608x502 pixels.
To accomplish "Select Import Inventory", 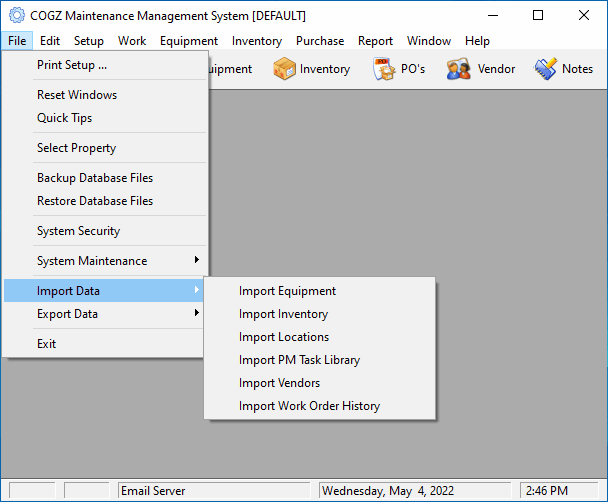I will pos(320,314).
